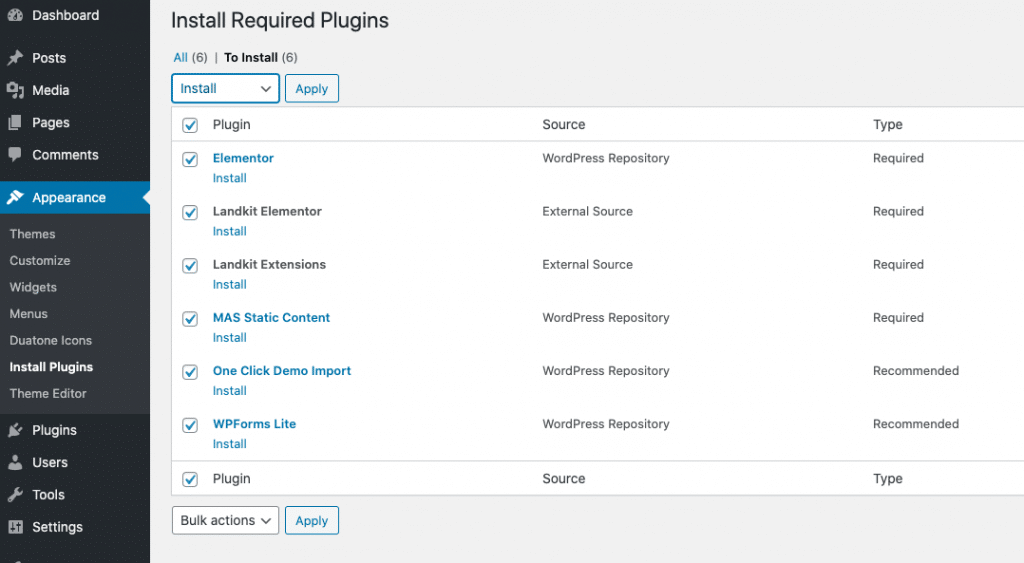The height and width of the screenshot is (563, 1024).
Task: Open the top Install bulk action dropdown
Action: coord(225,88)
